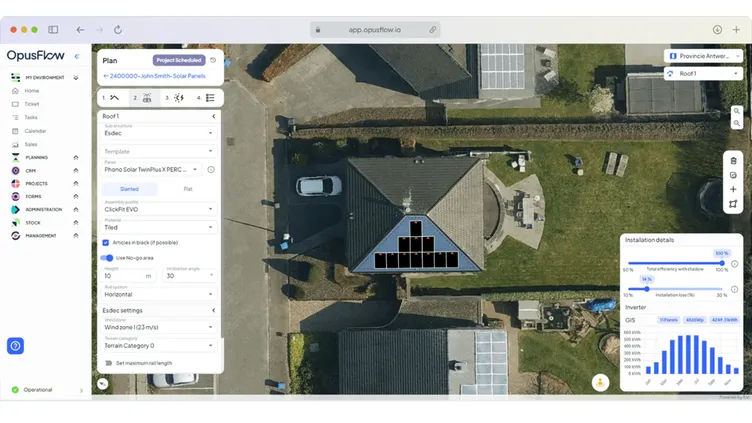Disable the Use No-go area switch
This screenshot has width=752, height=423.
pos(107,258)
